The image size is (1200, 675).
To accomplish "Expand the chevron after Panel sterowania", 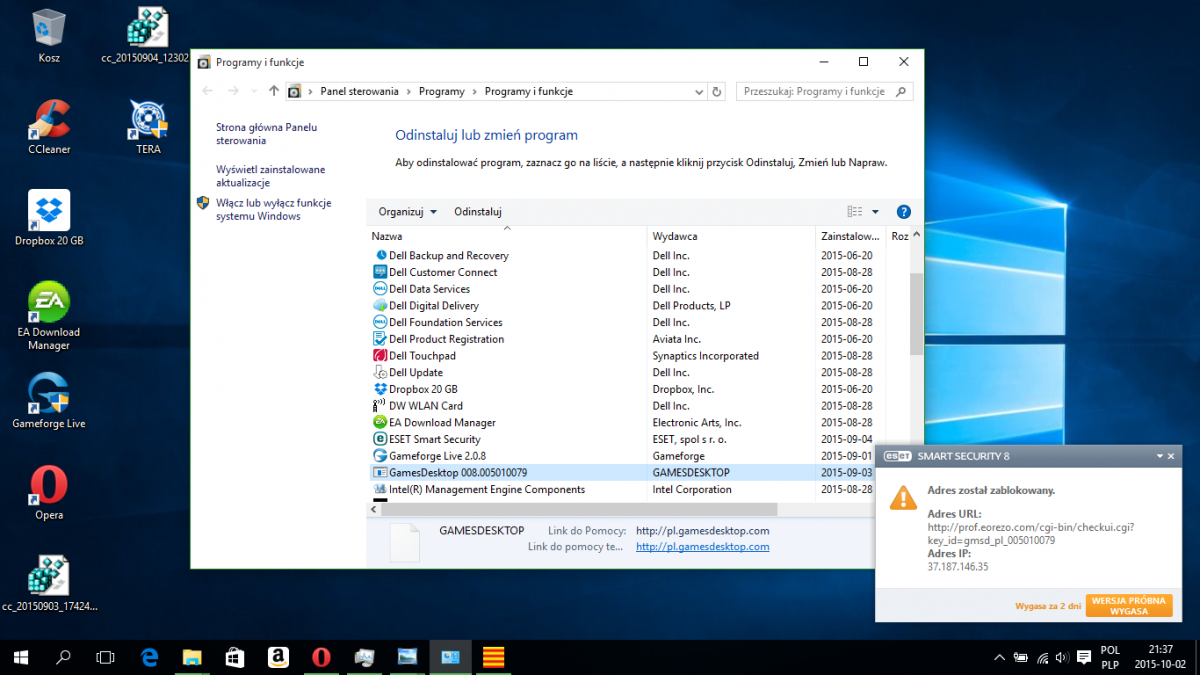I will tap(408, 91).
